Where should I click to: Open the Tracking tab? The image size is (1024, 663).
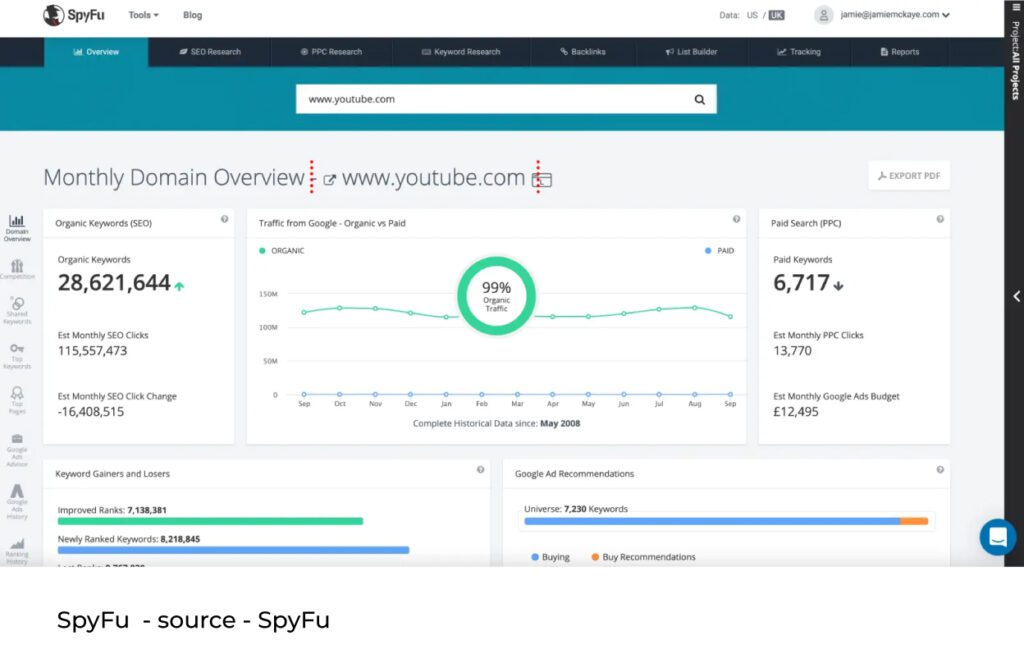(x=799, y=52)
